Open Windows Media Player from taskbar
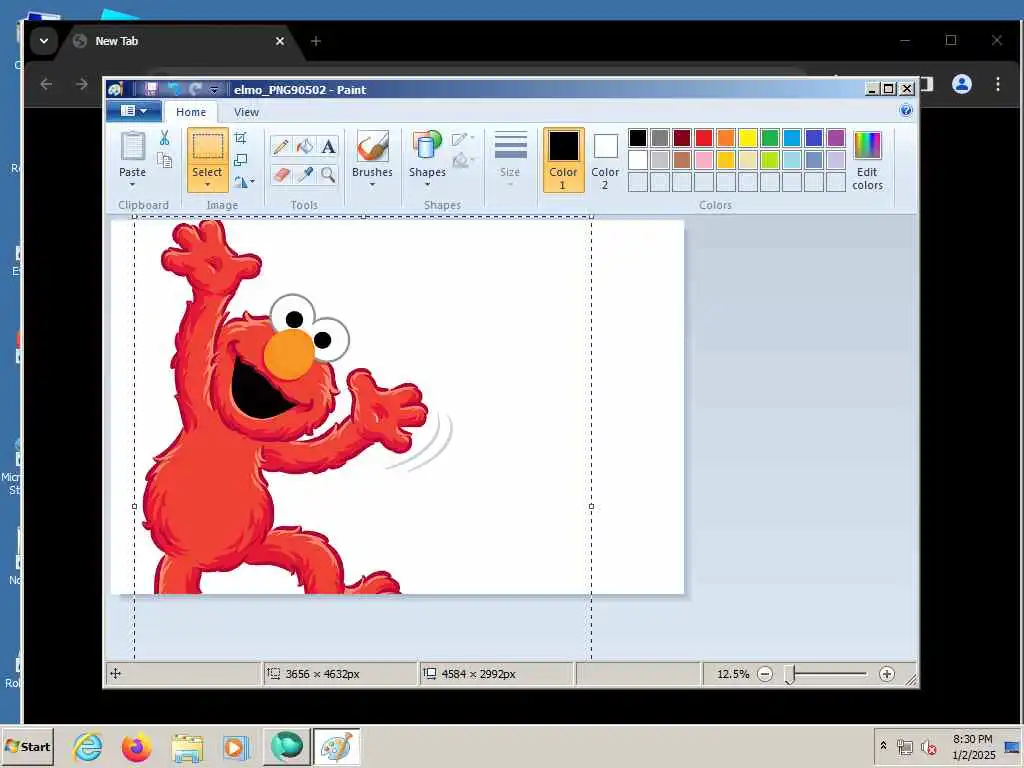Viewport: 1024px width, 768px height. tap(236, 746)
